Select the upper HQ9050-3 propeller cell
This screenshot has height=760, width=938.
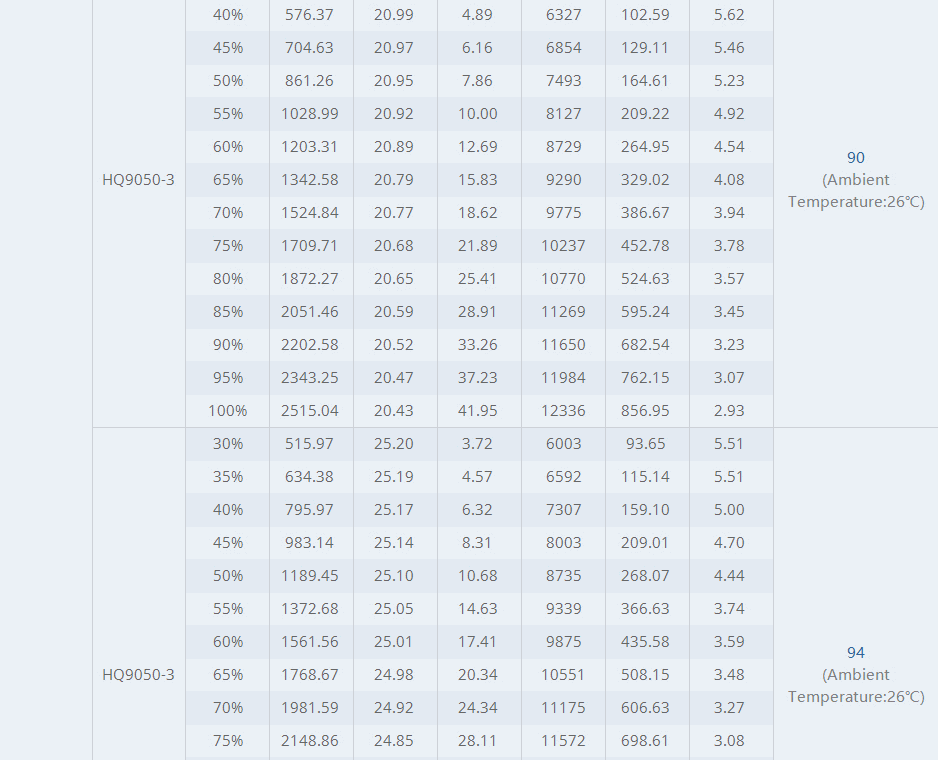point(138,180)
